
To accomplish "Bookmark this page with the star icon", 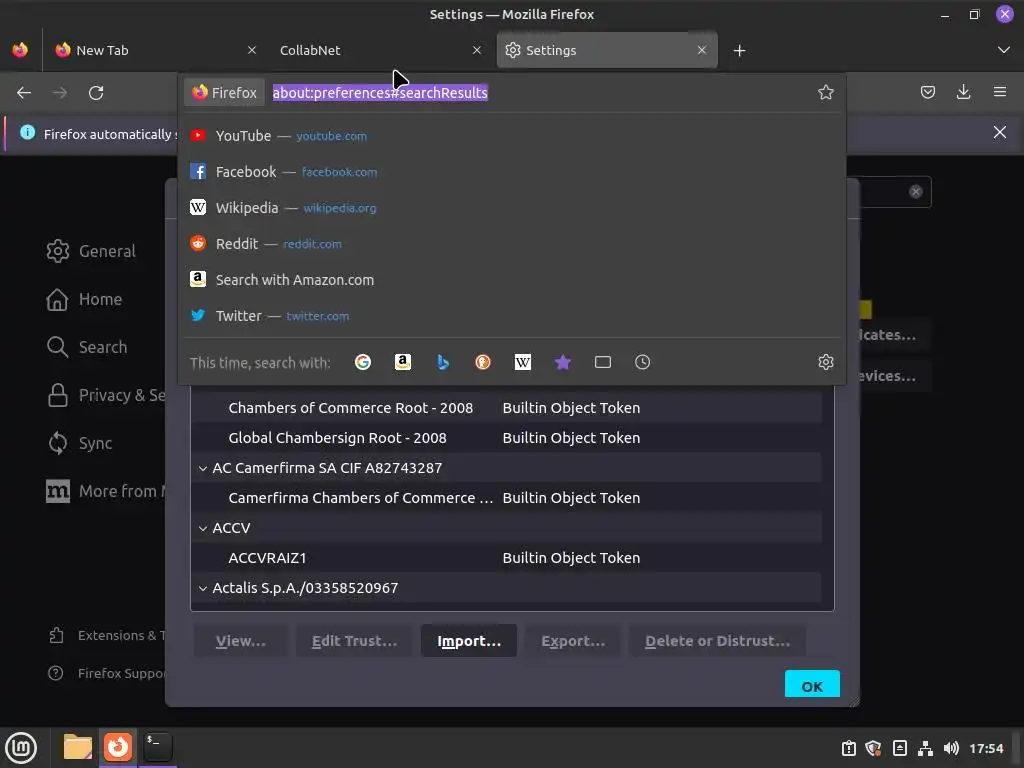I will click(x=825, y=93).
